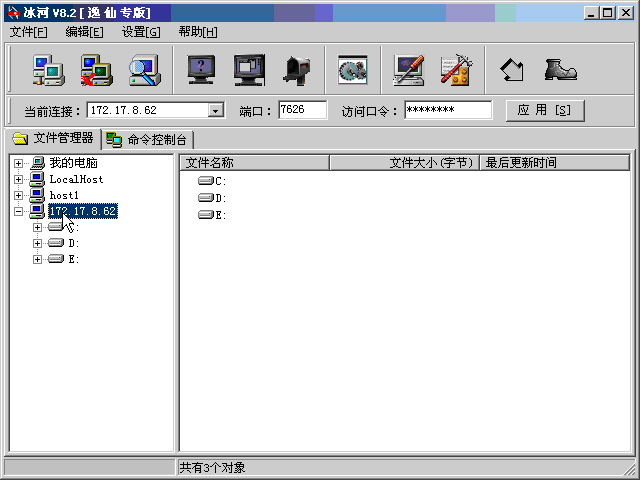This screenshot has height=480, width=640.
Task: Click E: drive icon in file list
Action: [x=206, y=215]
